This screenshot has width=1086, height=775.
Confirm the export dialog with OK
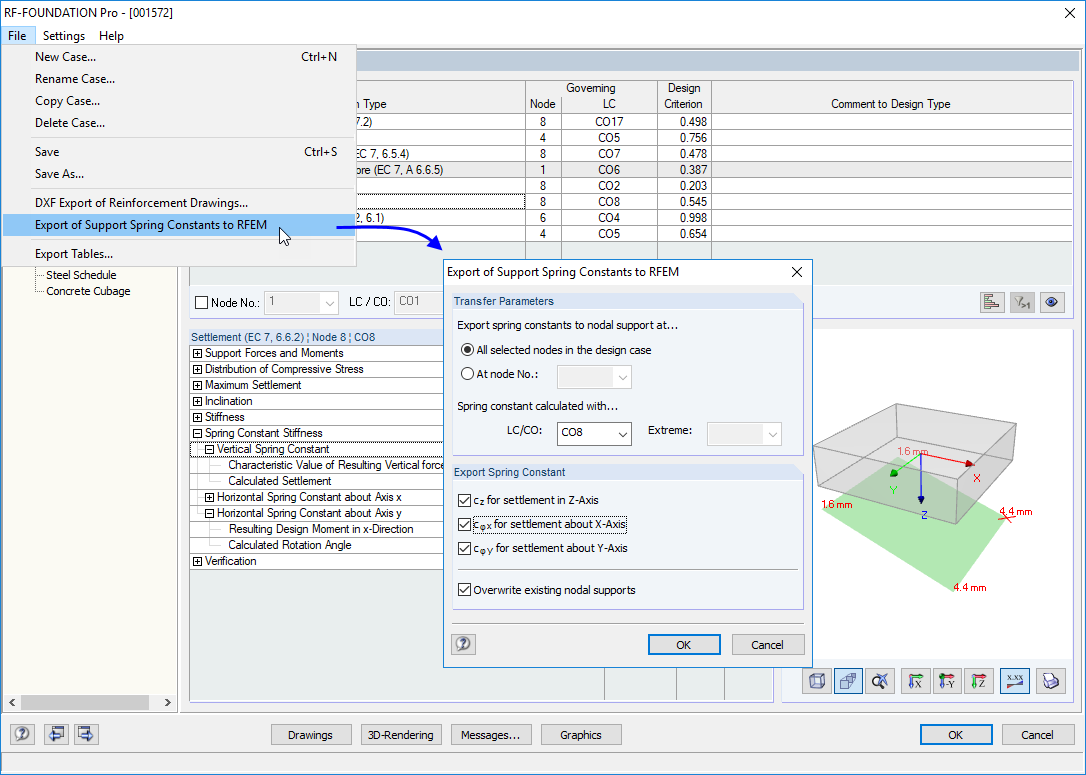tap(684, 644)
